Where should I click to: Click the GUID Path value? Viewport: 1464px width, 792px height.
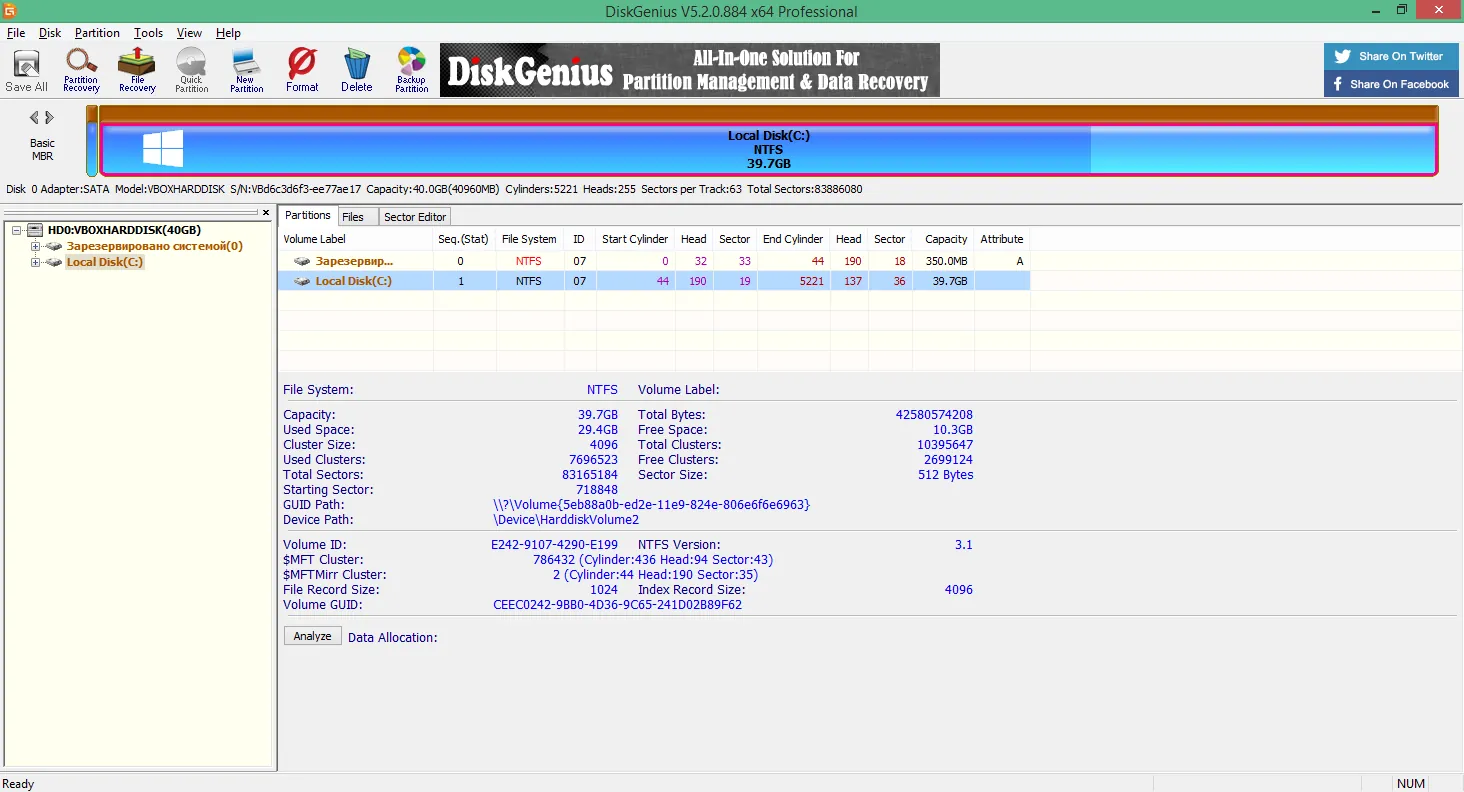pyautogui.click(x=651, y=505)
